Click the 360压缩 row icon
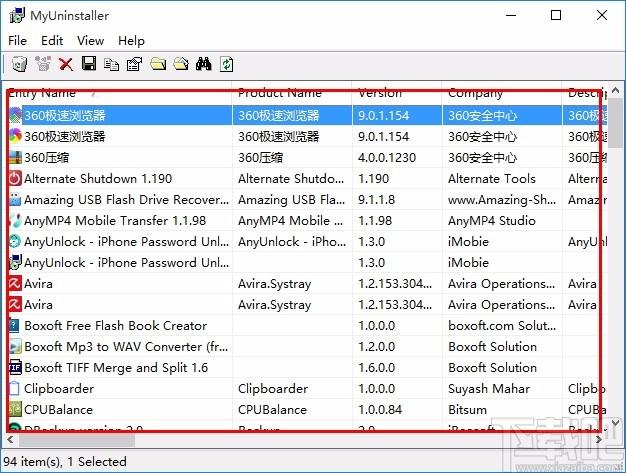626x473 pixels. click(x=15, y=158)
